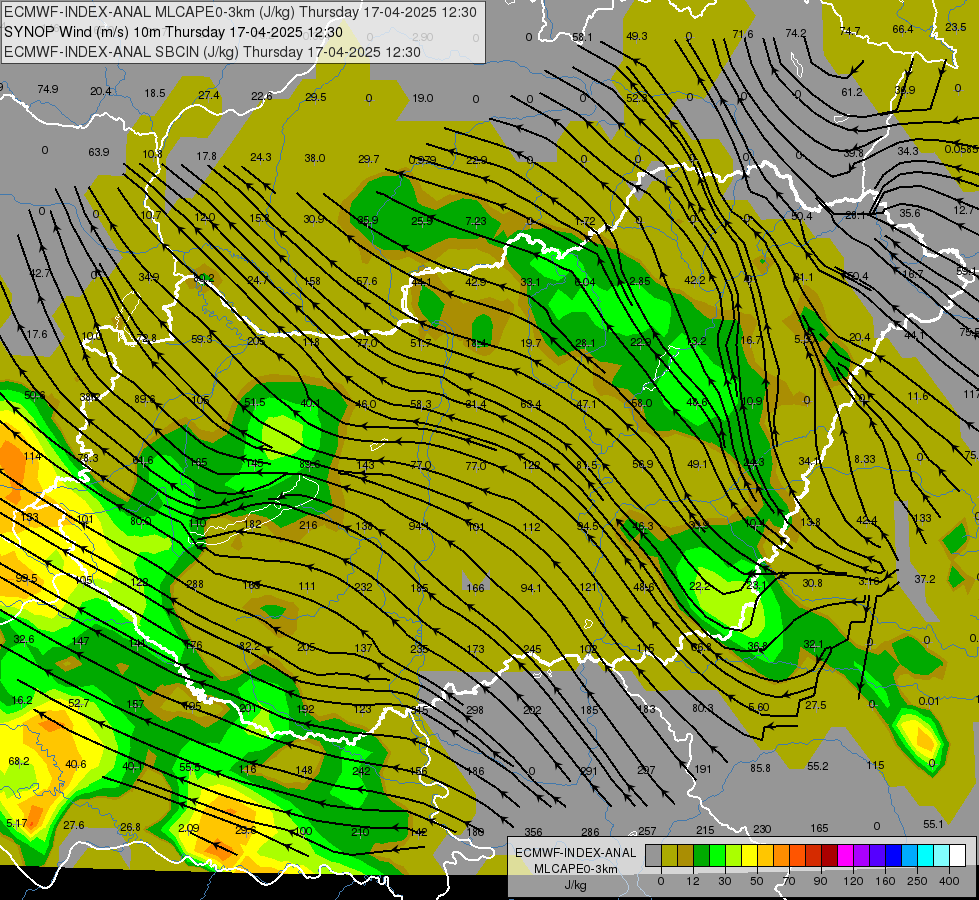Click the legend scale label 400
The width and height of the screenshot is (979, 900).
[x=949, y=881]
